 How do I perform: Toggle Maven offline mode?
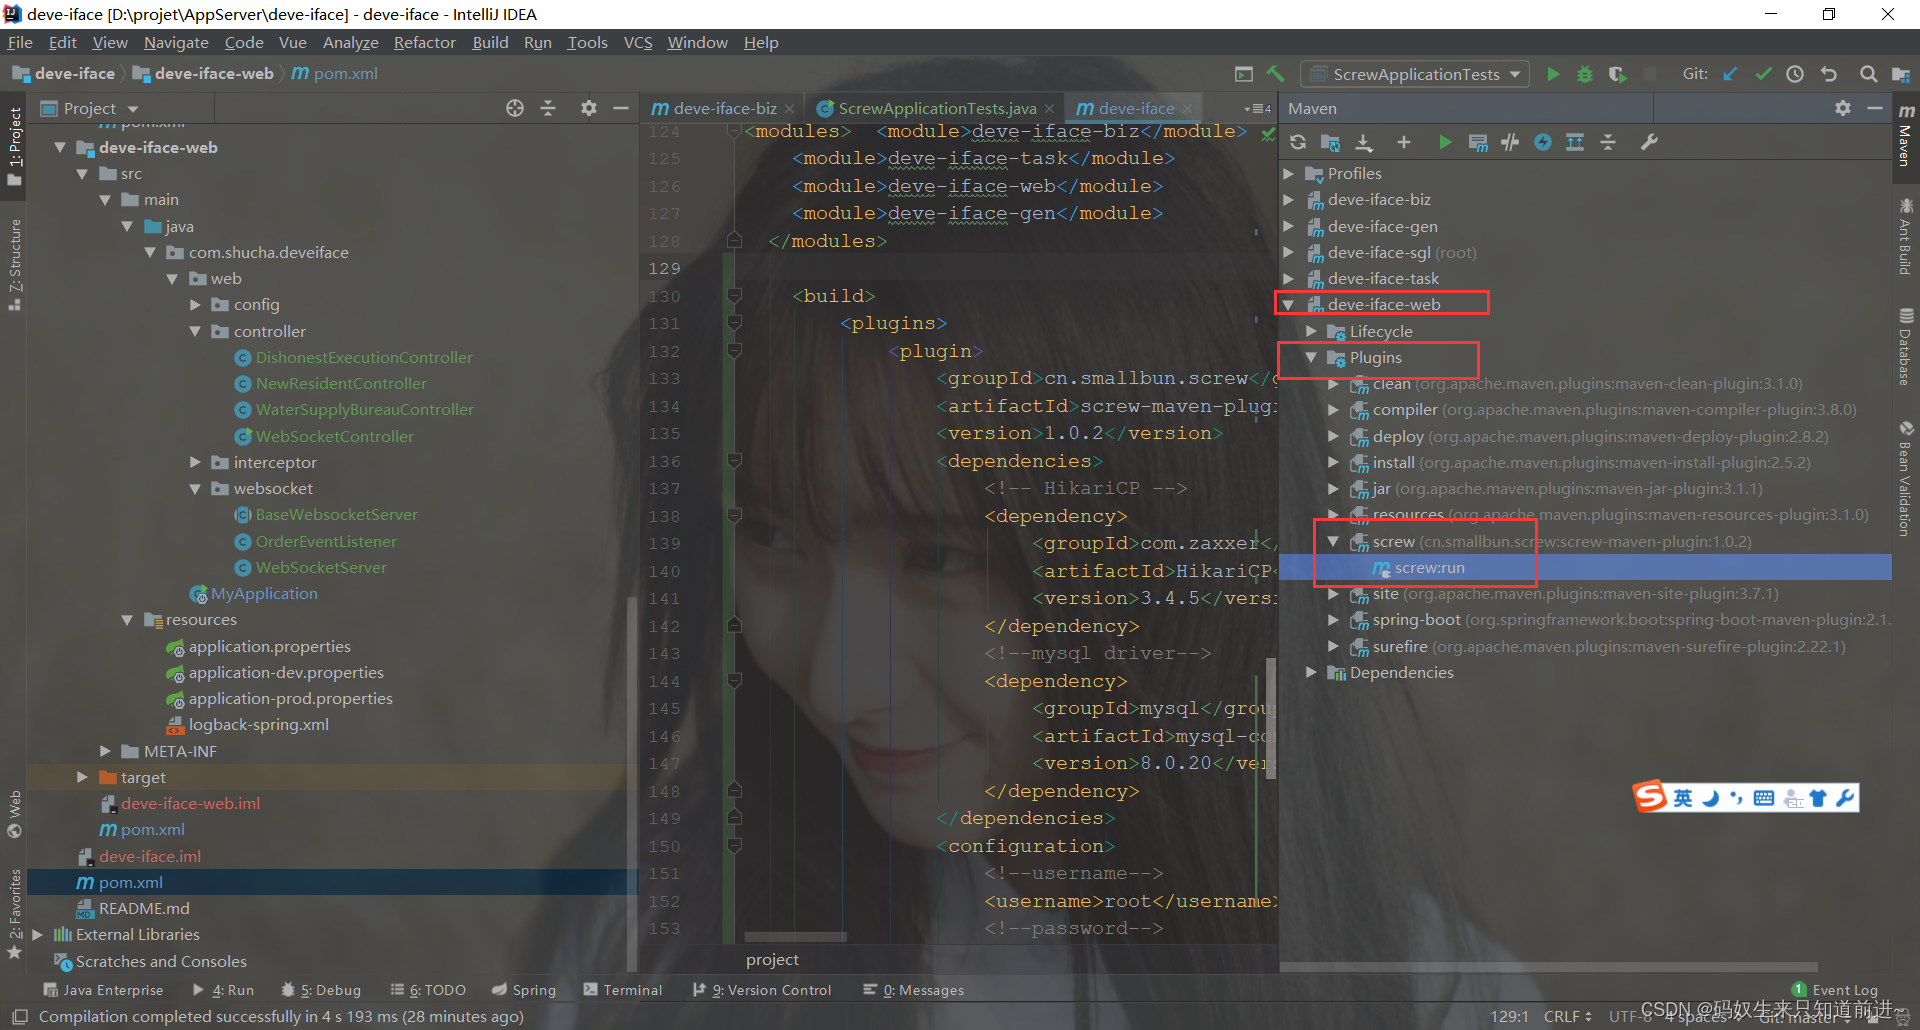(1543, 142)
